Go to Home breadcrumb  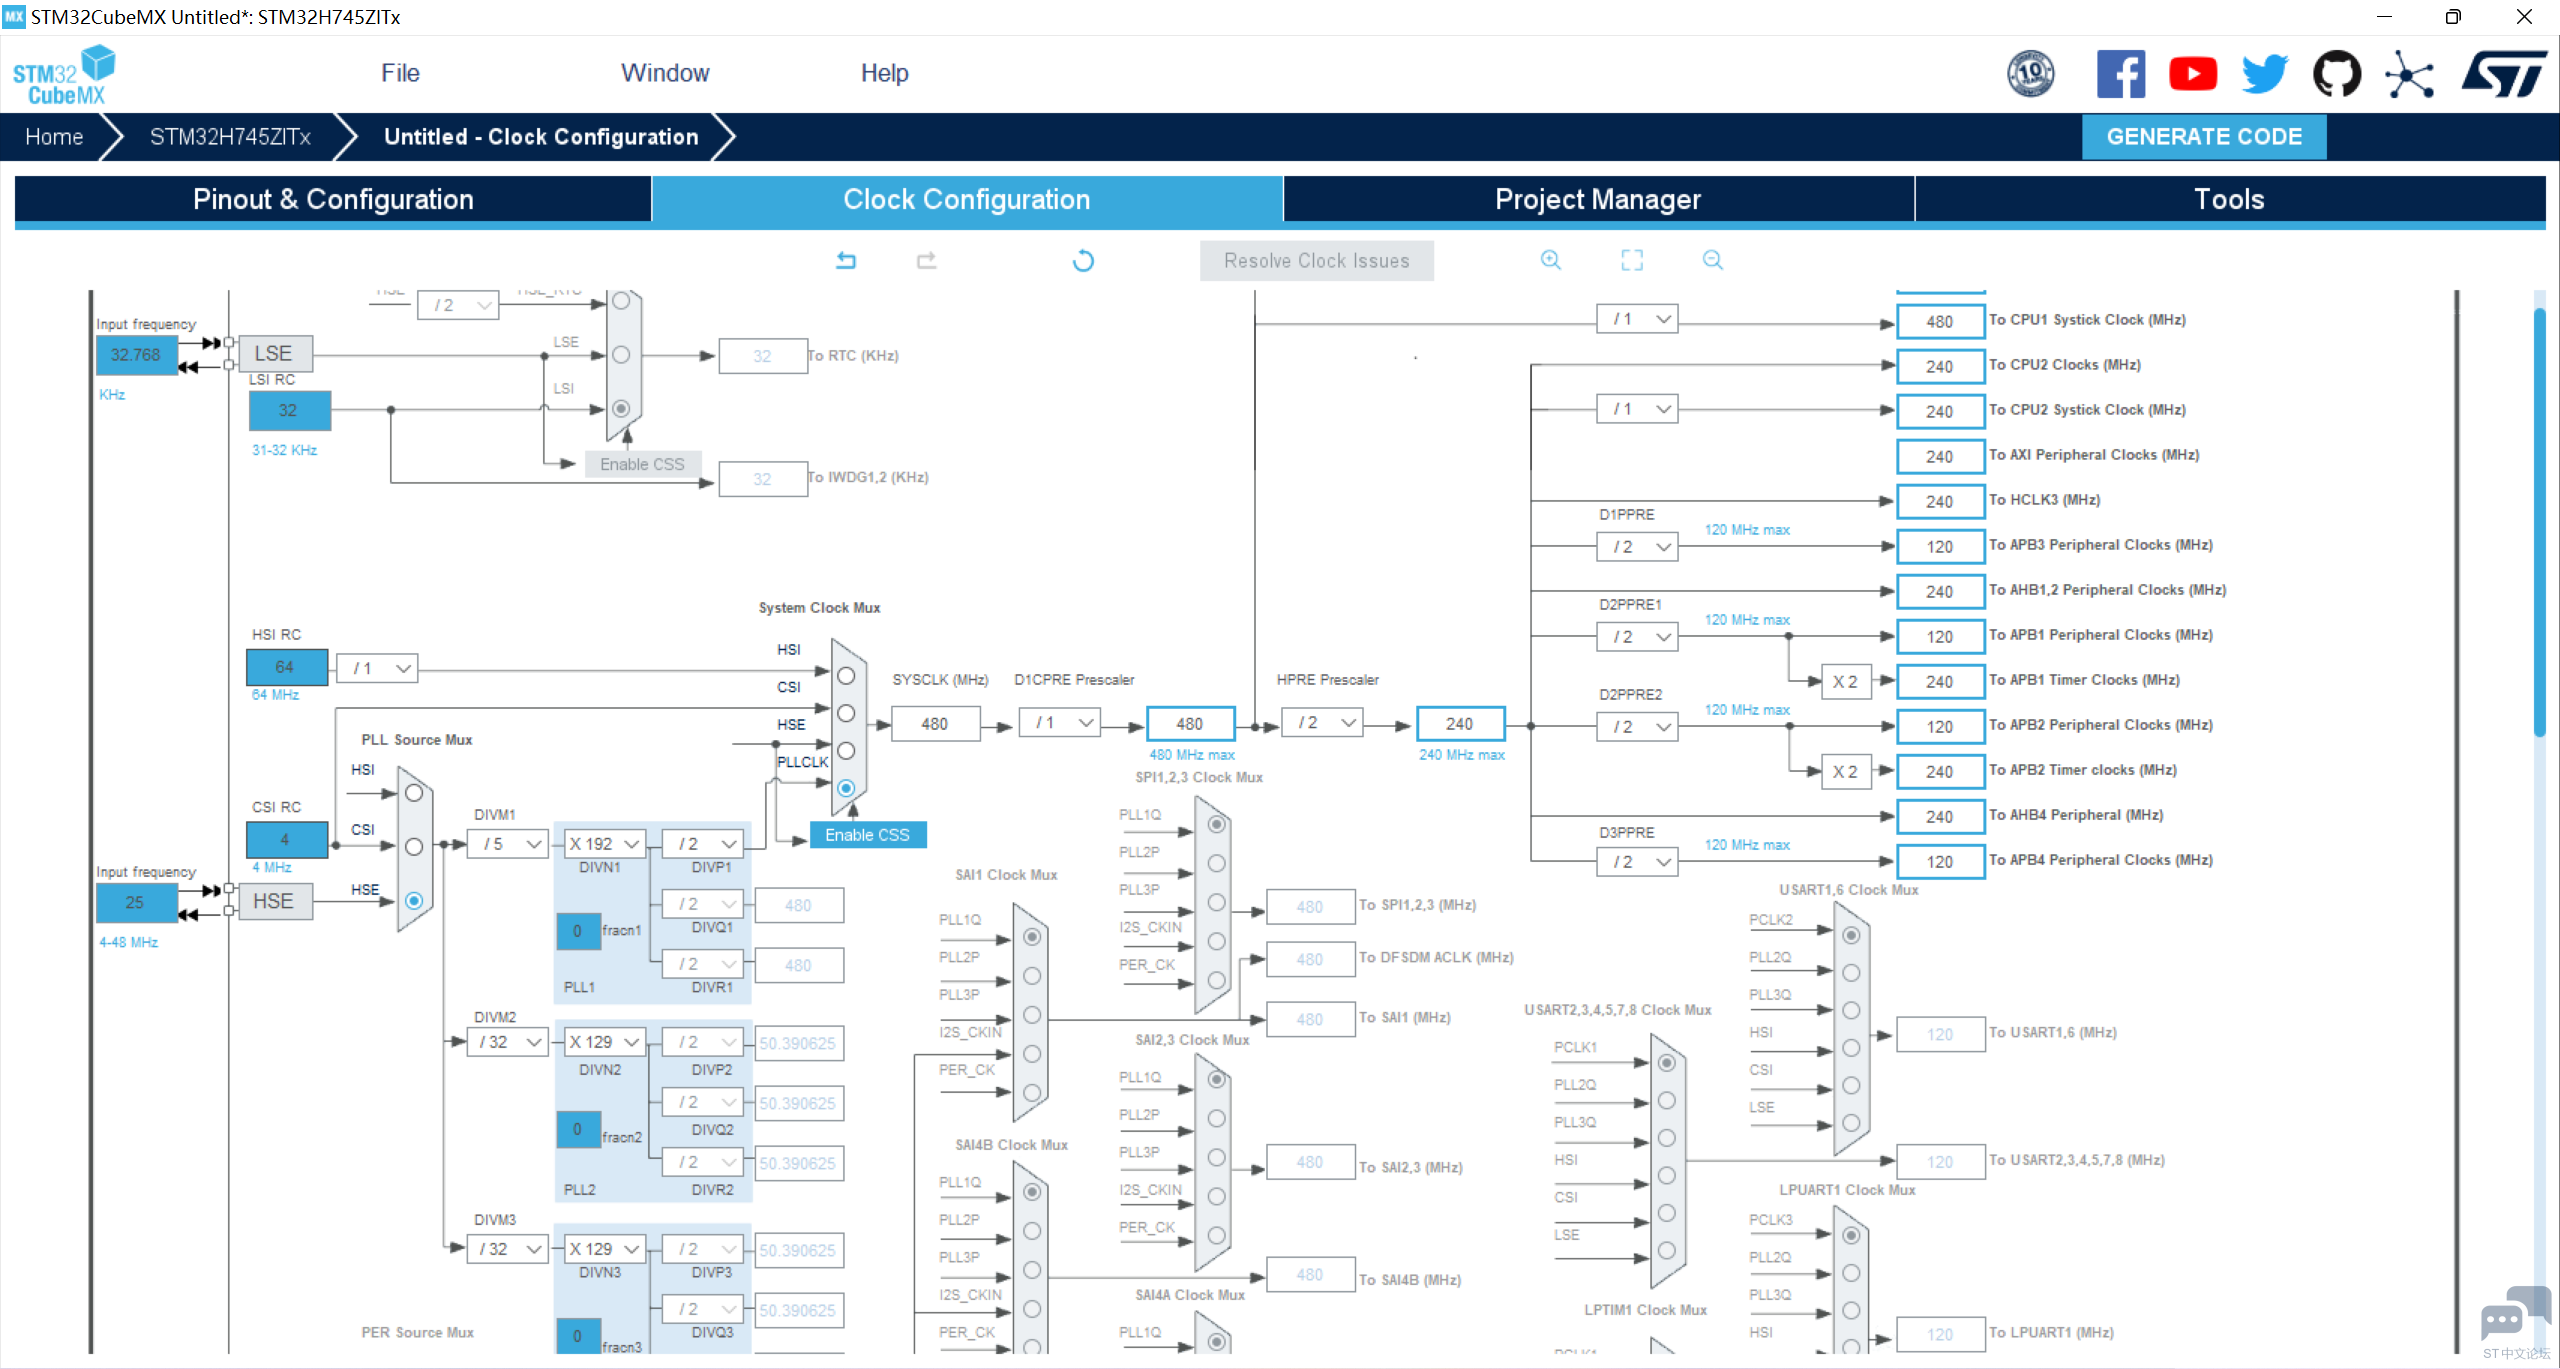[54, 137]
